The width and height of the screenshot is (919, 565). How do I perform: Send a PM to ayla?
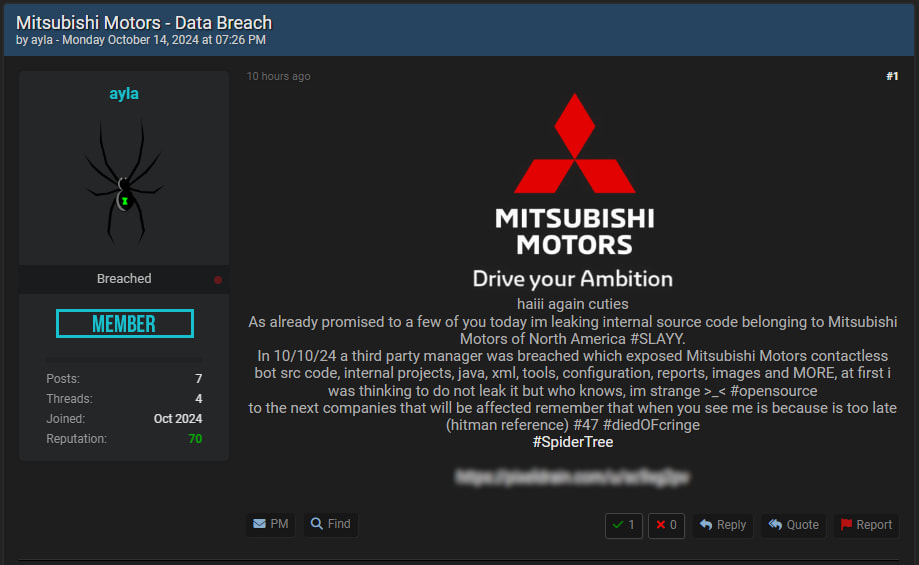(x=270, y=524)
